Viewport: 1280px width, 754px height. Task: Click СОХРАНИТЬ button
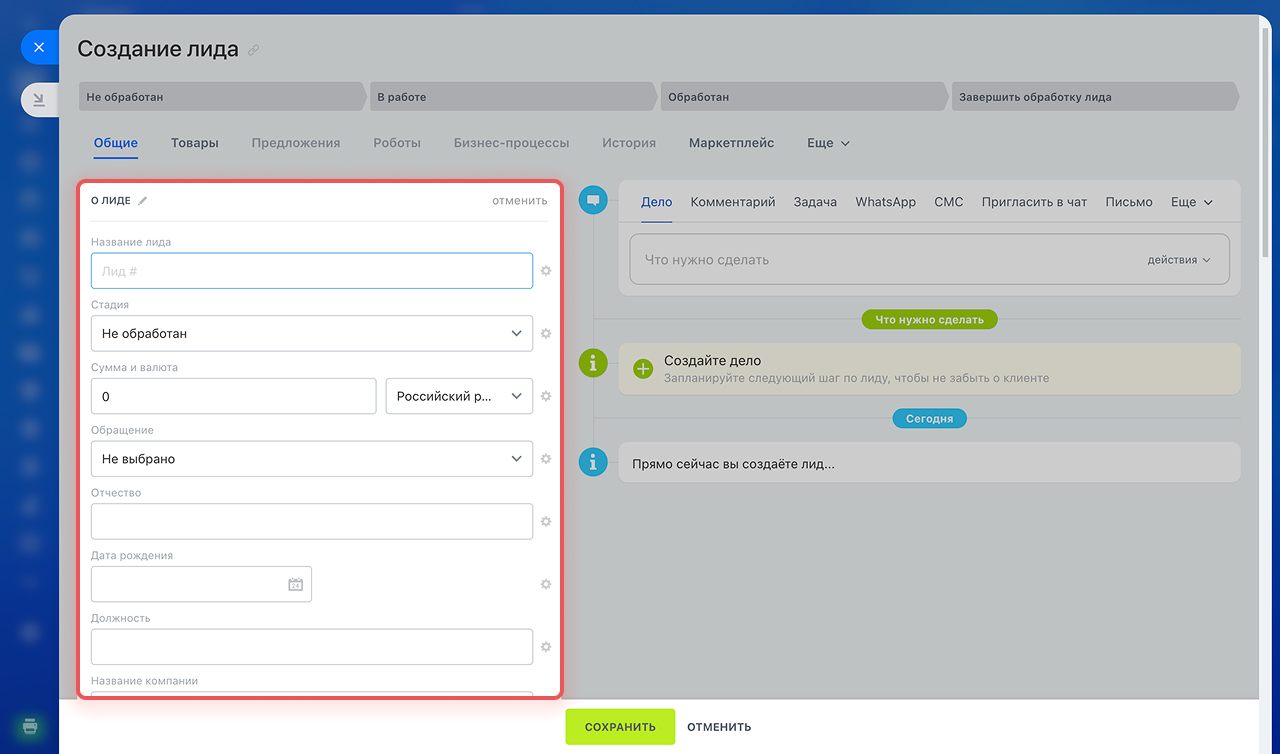click(x=620, y=727)
